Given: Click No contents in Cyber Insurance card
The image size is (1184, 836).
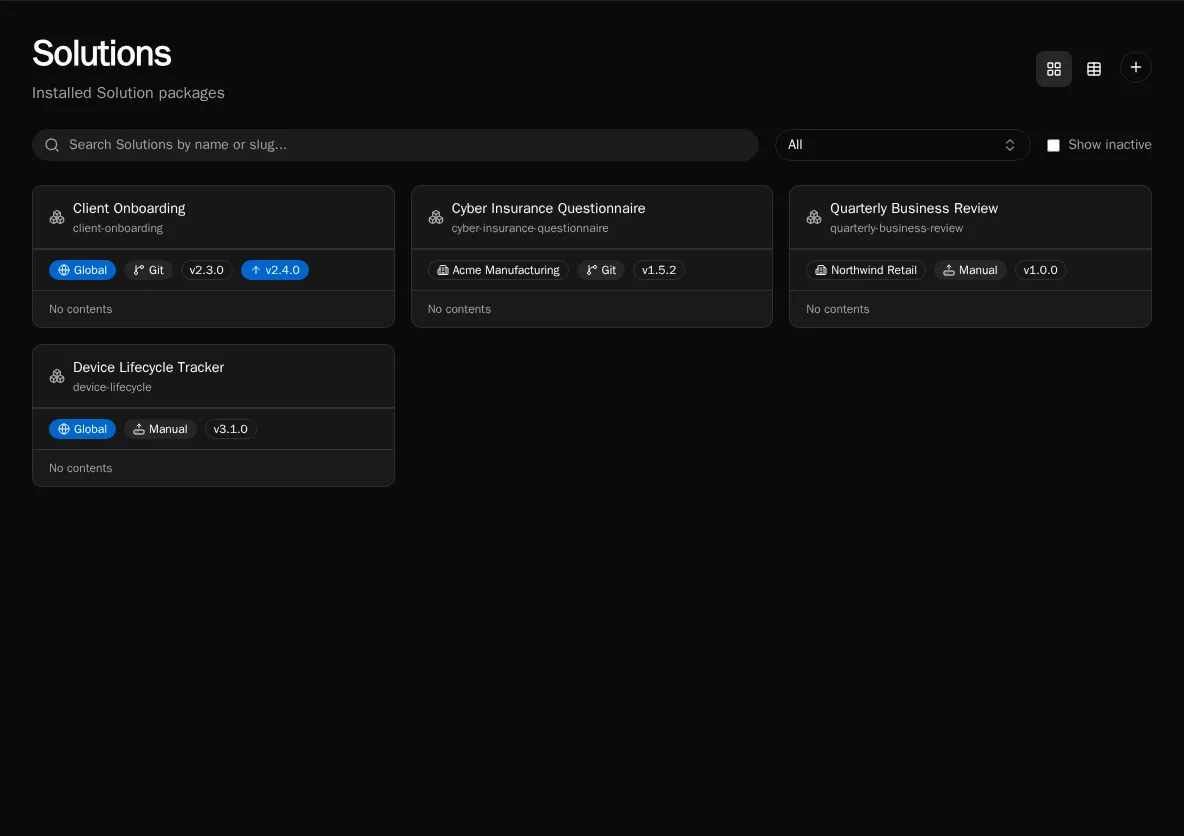Looking at the screenshot, I should [459, 309].
